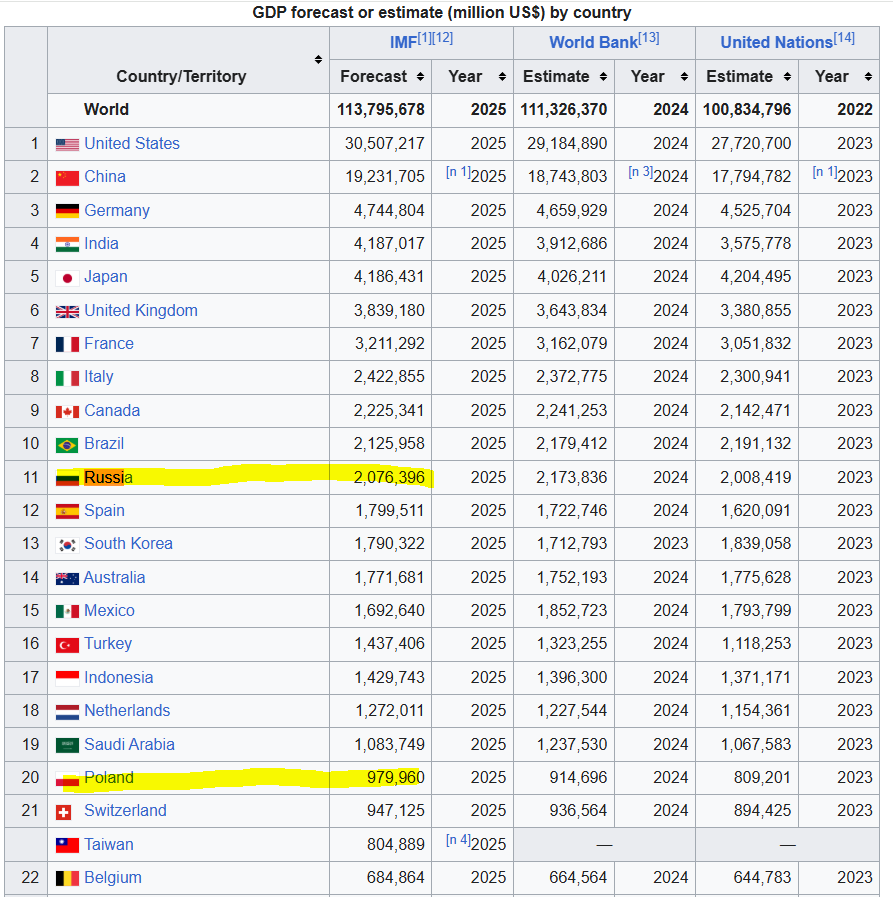Open footnote n 3 in China's row
Image resolution: width=893 pixels, height=897 pixels.
tap(641, 172)
